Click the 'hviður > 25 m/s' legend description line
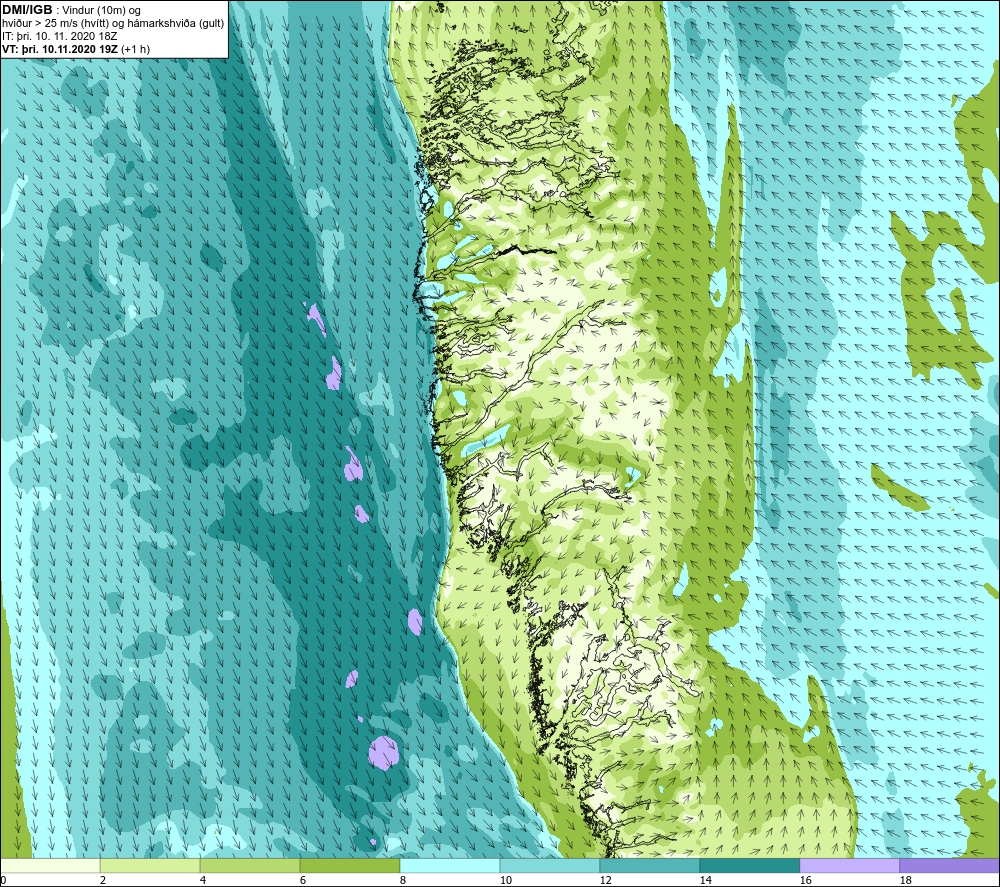This screenshot has width=1000, height=887. (114, 24)
